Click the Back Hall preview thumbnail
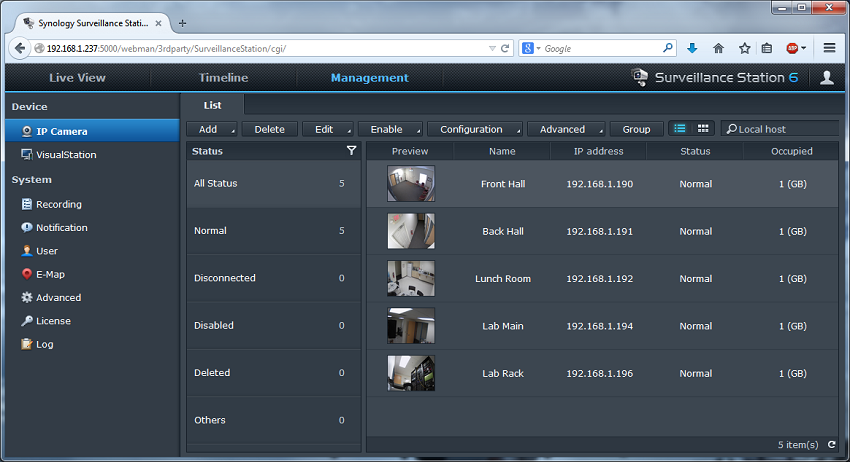 coord(411,231)
